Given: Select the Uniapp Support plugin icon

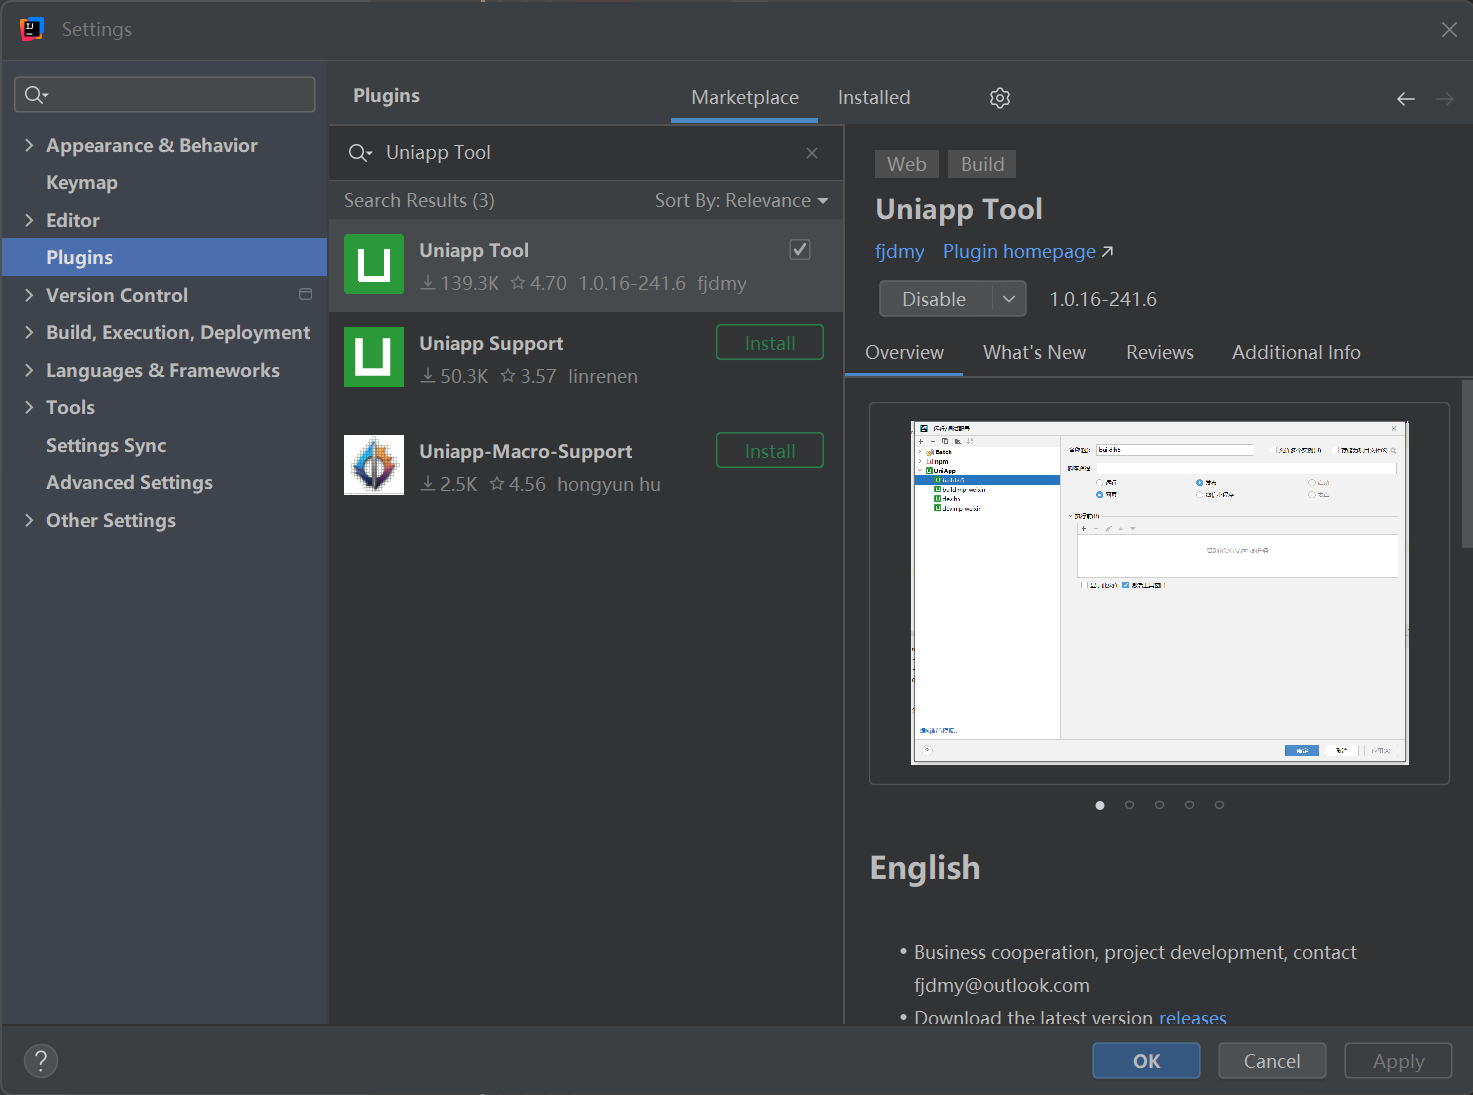Looking at the screenshot, I should click(374, 357).
